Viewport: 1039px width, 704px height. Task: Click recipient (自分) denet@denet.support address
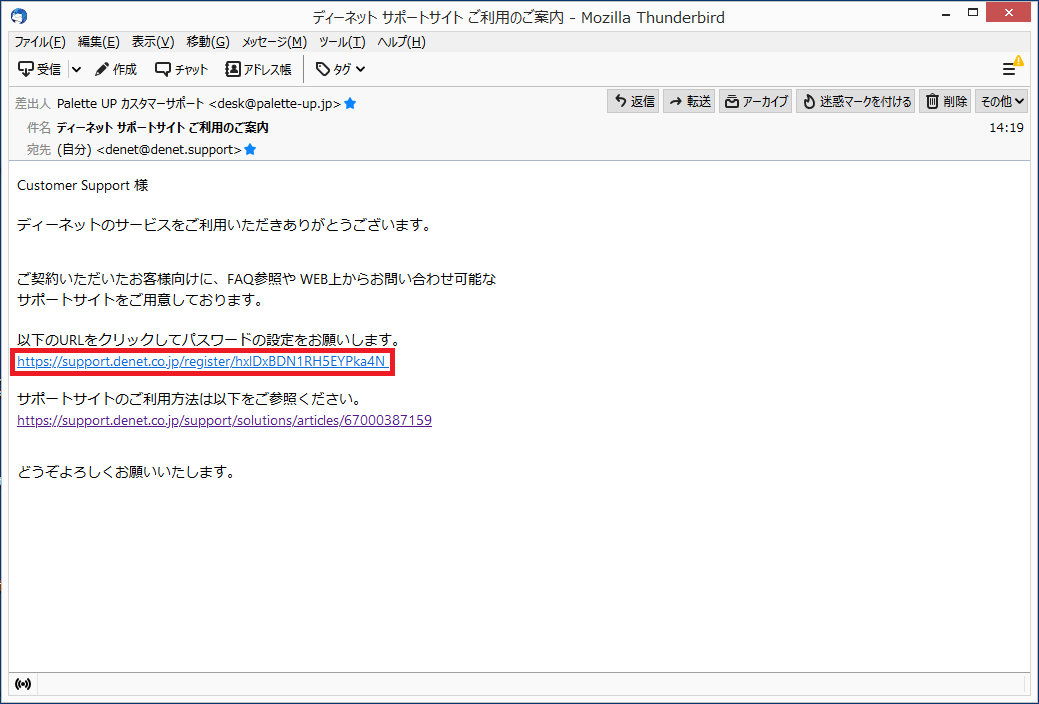click(149, 150)
